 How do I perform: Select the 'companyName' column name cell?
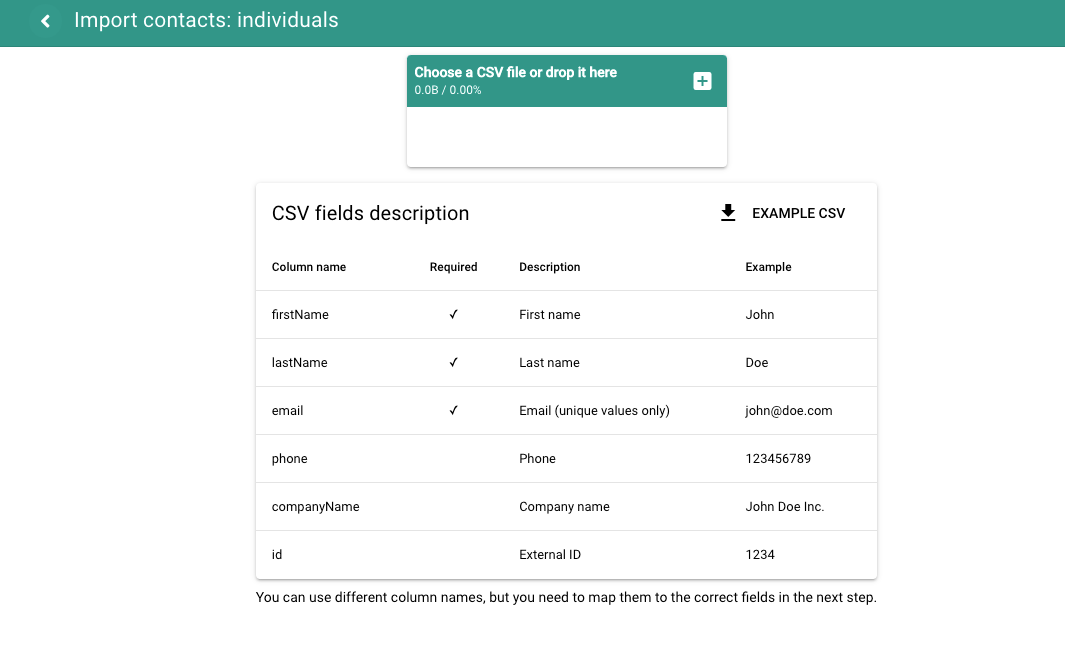click(315, 507)
